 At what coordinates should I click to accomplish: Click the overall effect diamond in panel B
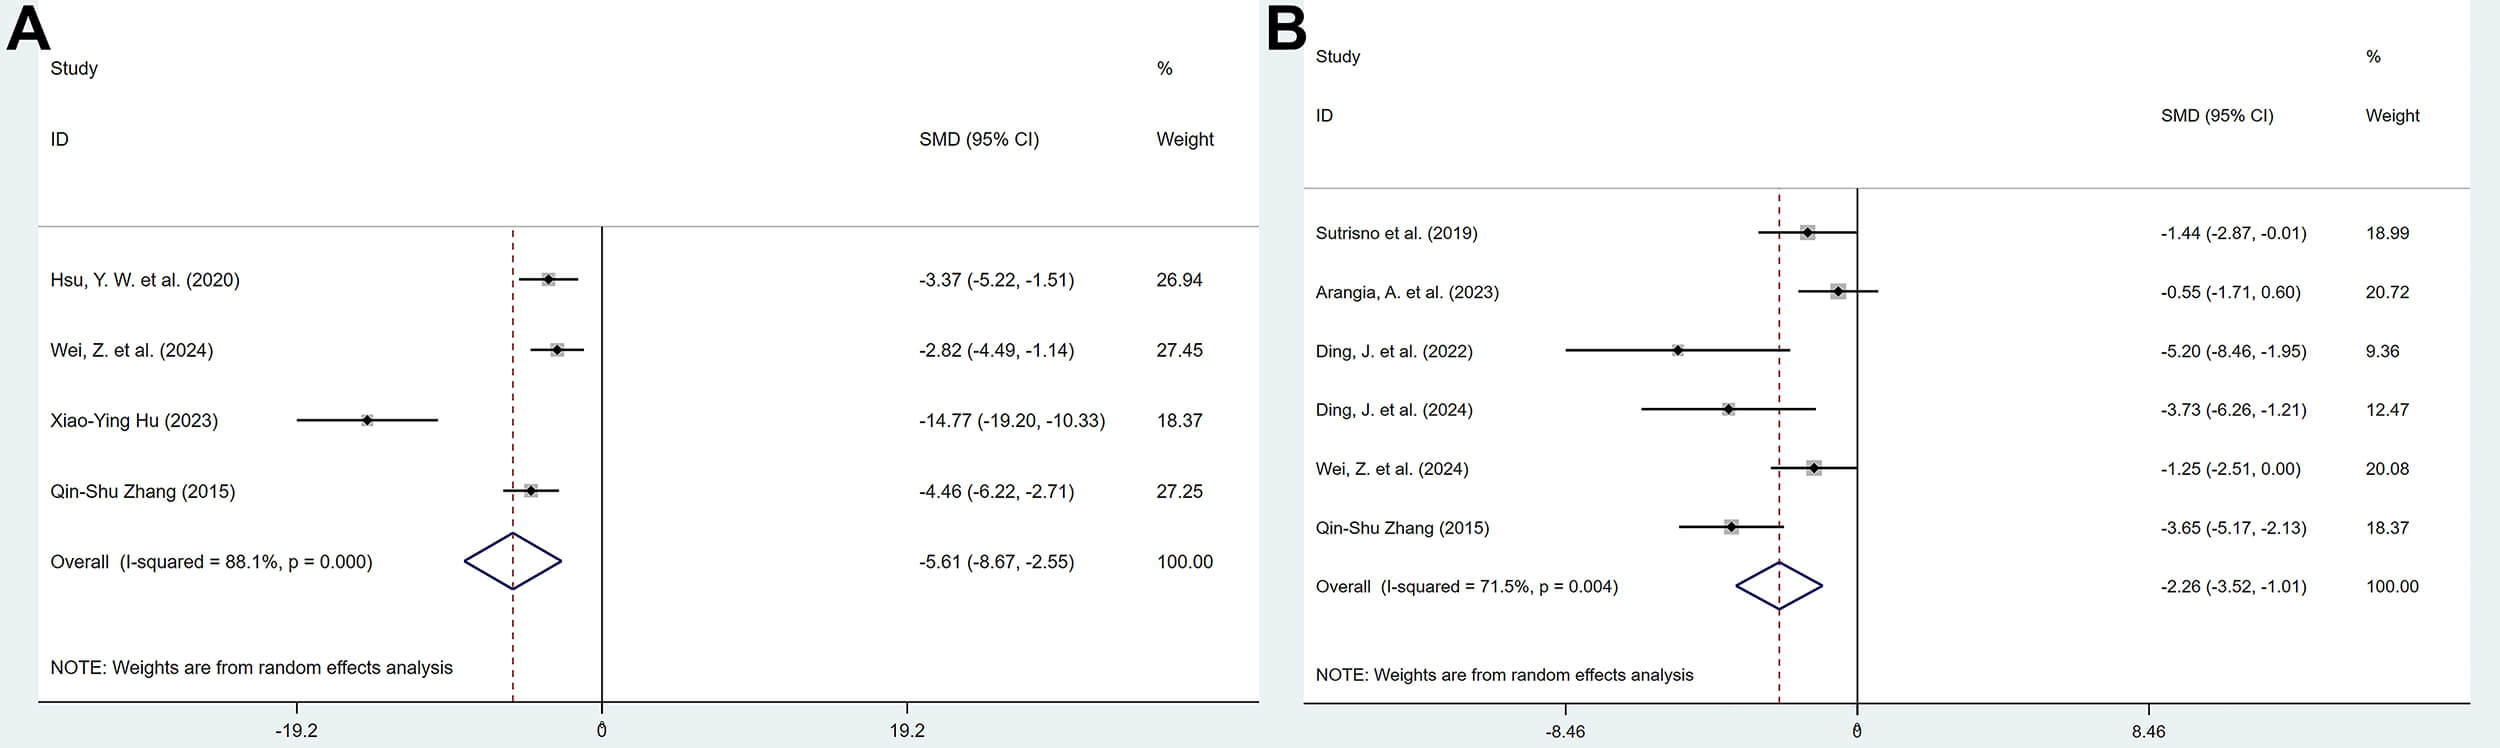[x=1779, y=586]
